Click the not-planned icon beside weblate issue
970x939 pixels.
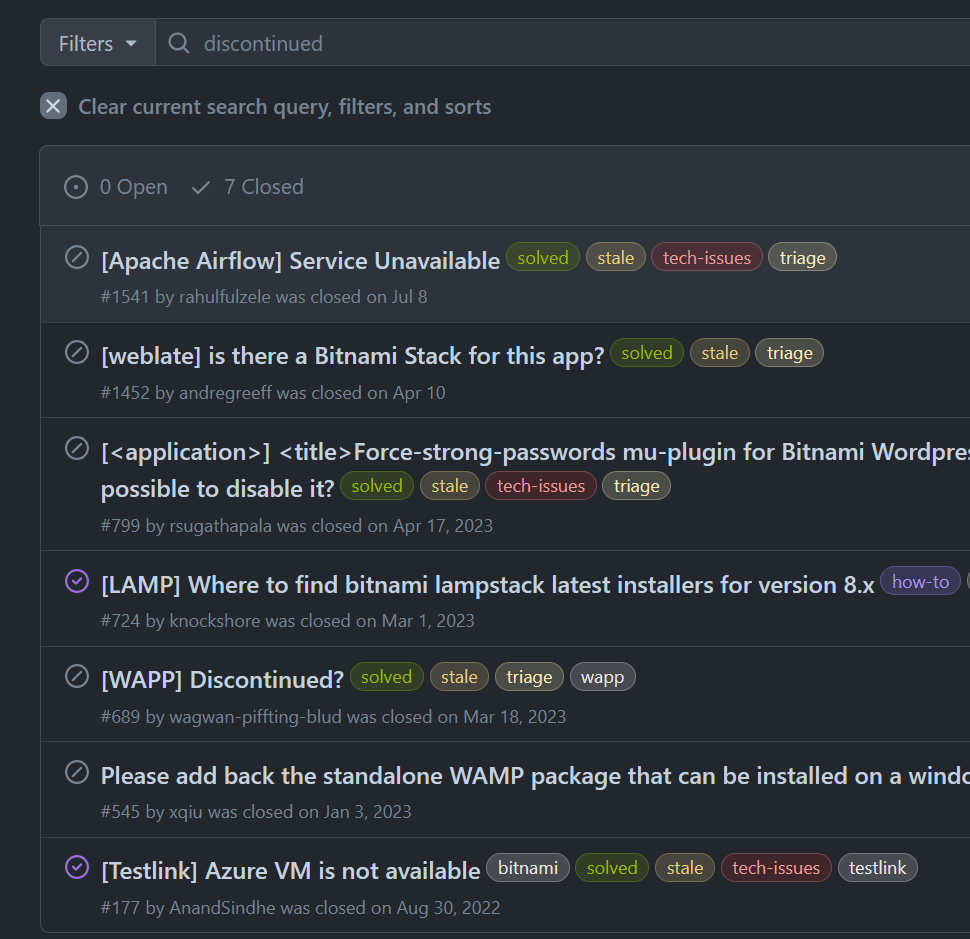click(x=77, y=352)
